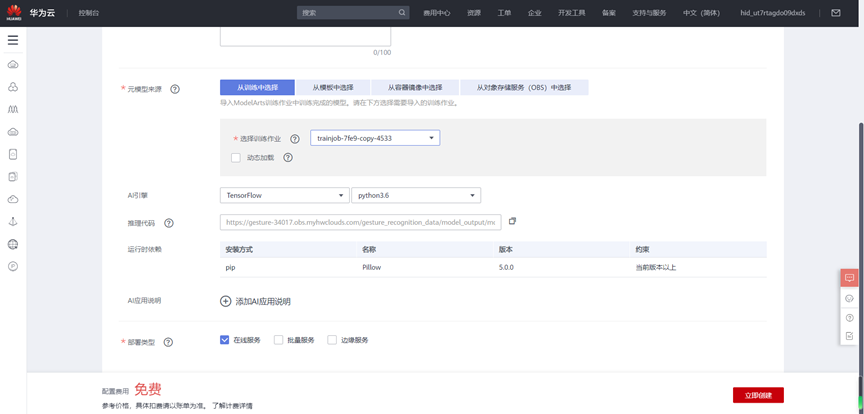Click the description textarea showing 0/100

(305, 37)
